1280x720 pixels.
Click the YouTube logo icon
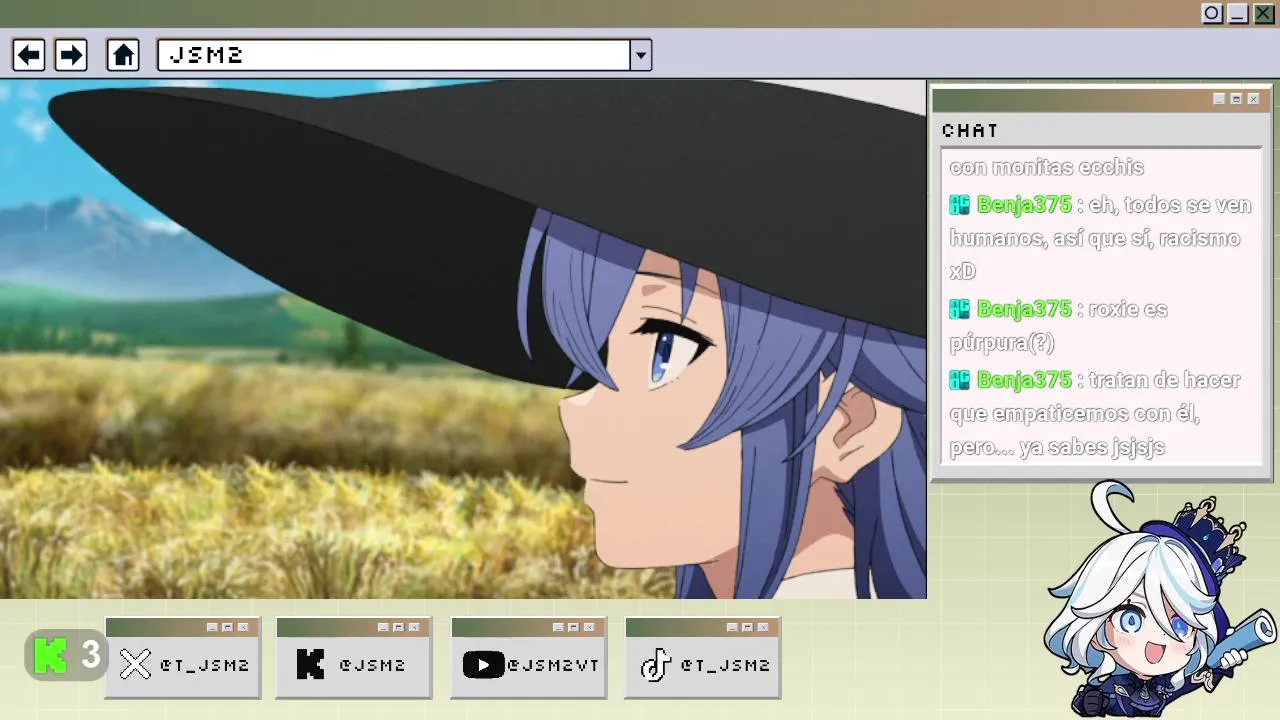pos(483,665)
